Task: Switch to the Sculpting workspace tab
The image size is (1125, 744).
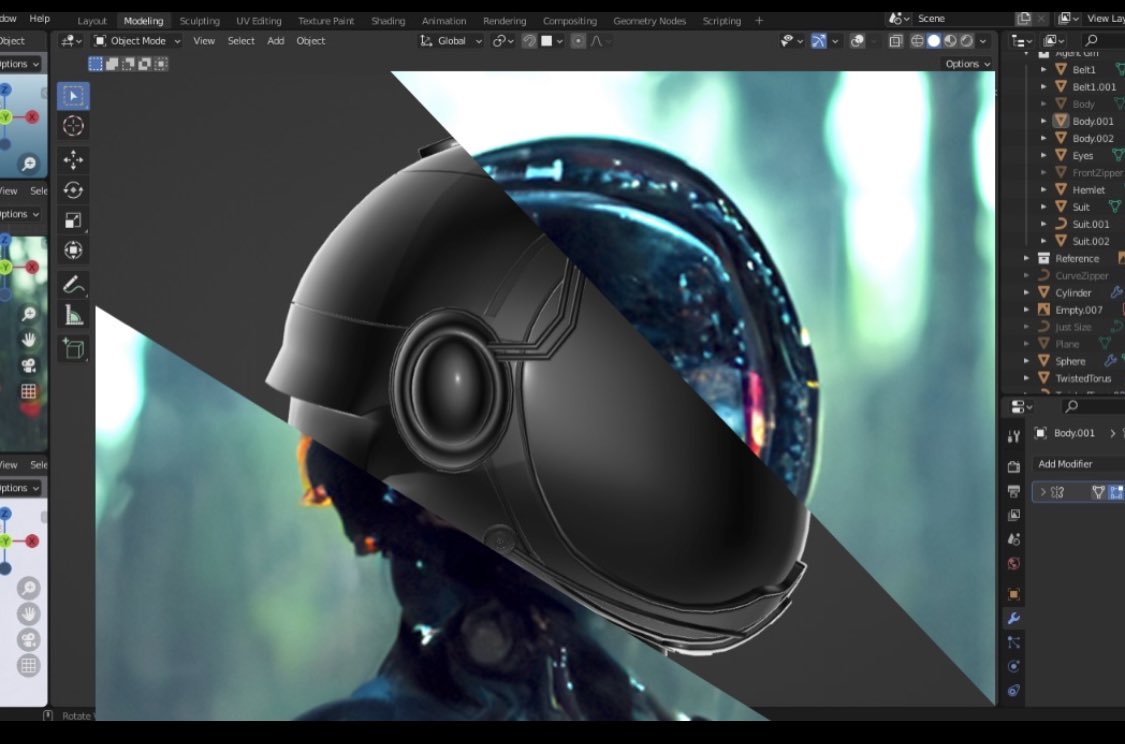Action: point(199,21)
